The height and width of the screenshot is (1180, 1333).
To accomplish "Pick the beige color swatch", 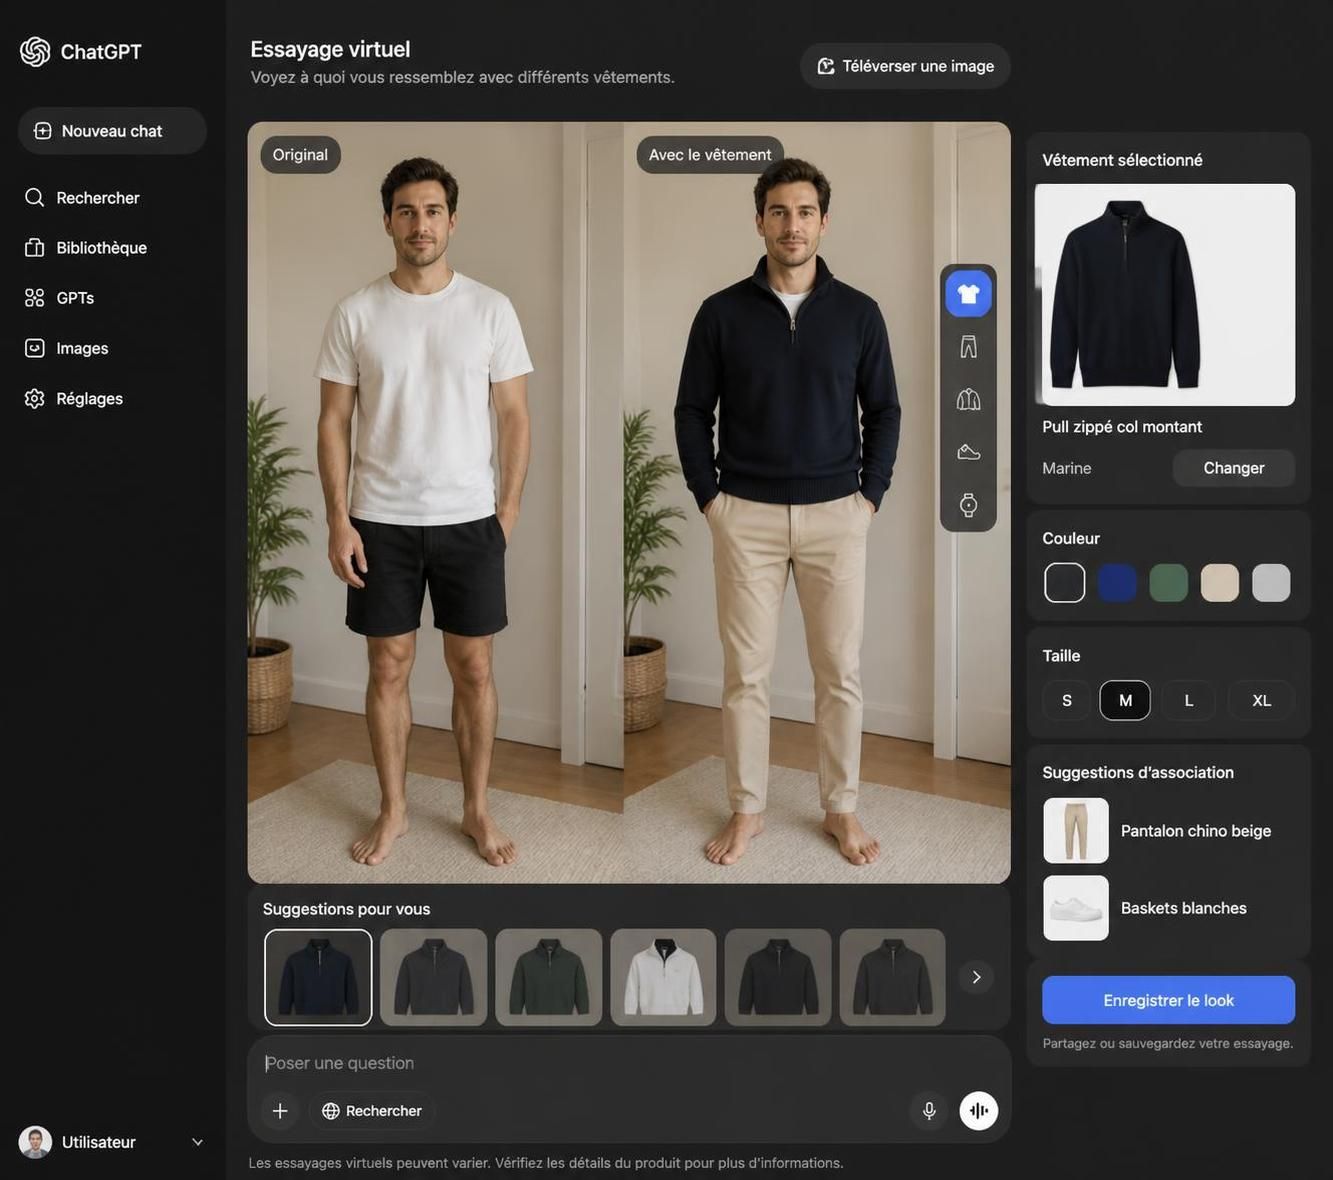I will [x=1220, y=583].
